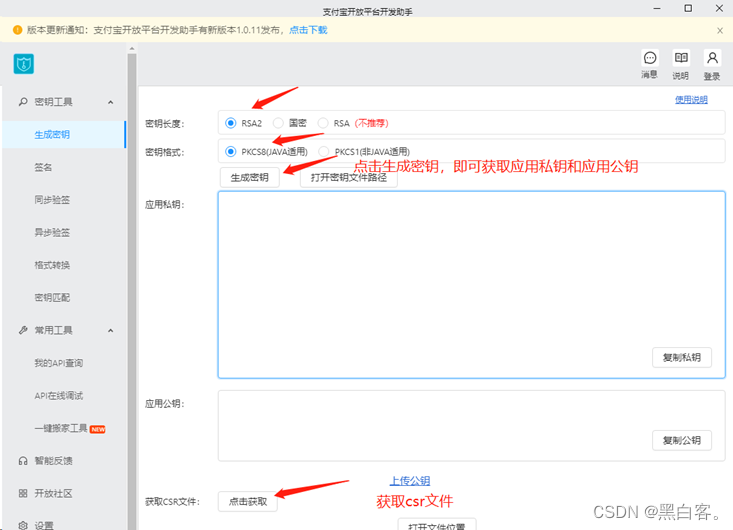
Task: Click the 密钥格式 label
Action: 165,152
